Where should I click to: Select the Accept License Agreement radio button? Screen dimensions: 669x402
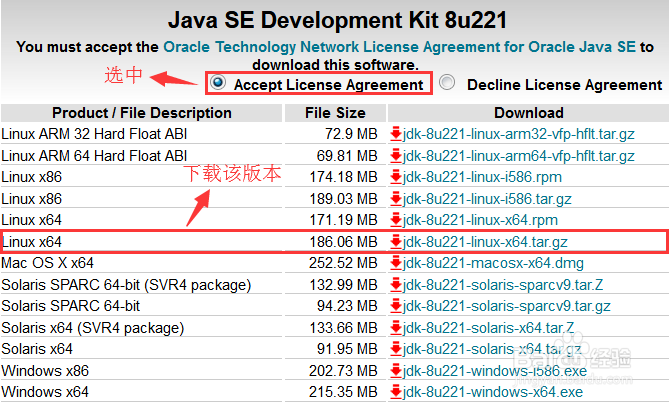point(218,82)
